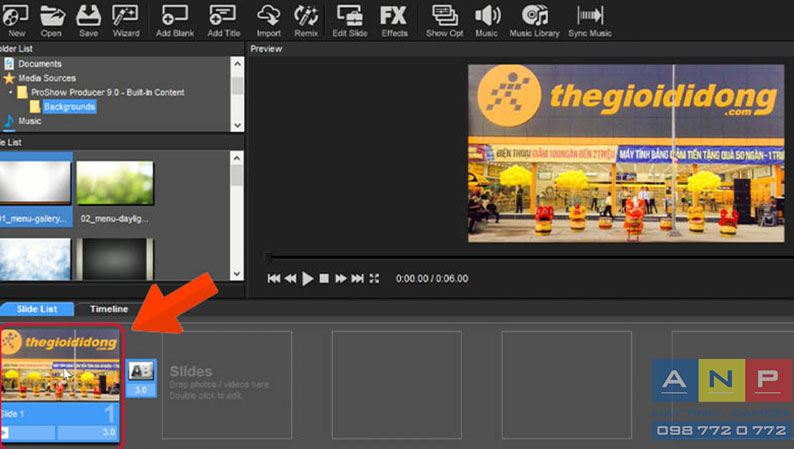Open the FX Effects panel

tap(394, 20)
